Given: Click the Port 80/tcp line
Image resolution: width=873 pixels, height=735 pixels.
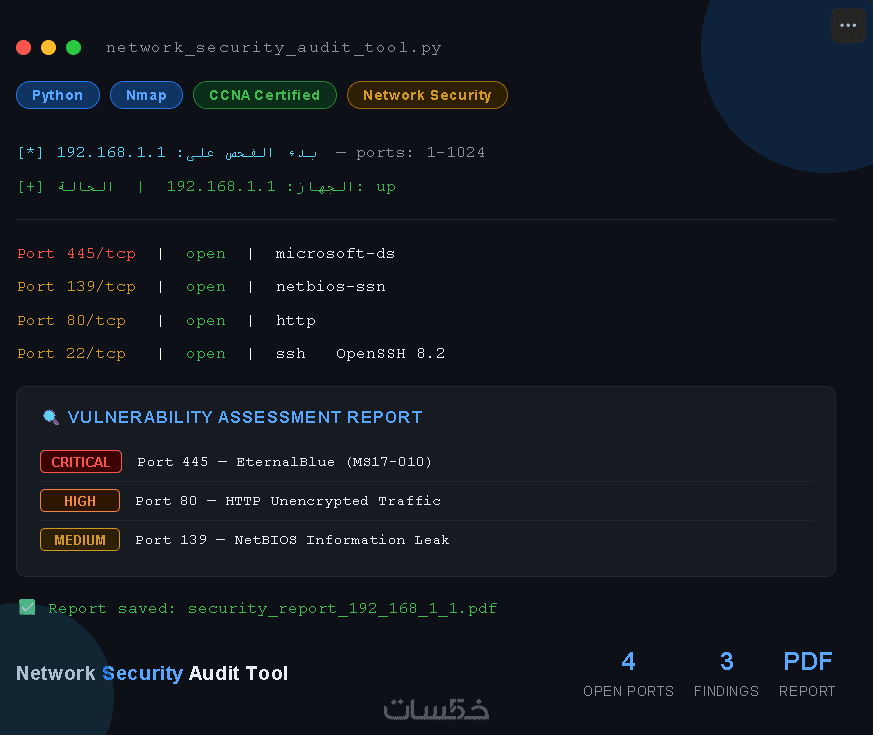Looking at the screenshot, I should tap(166, 321).
